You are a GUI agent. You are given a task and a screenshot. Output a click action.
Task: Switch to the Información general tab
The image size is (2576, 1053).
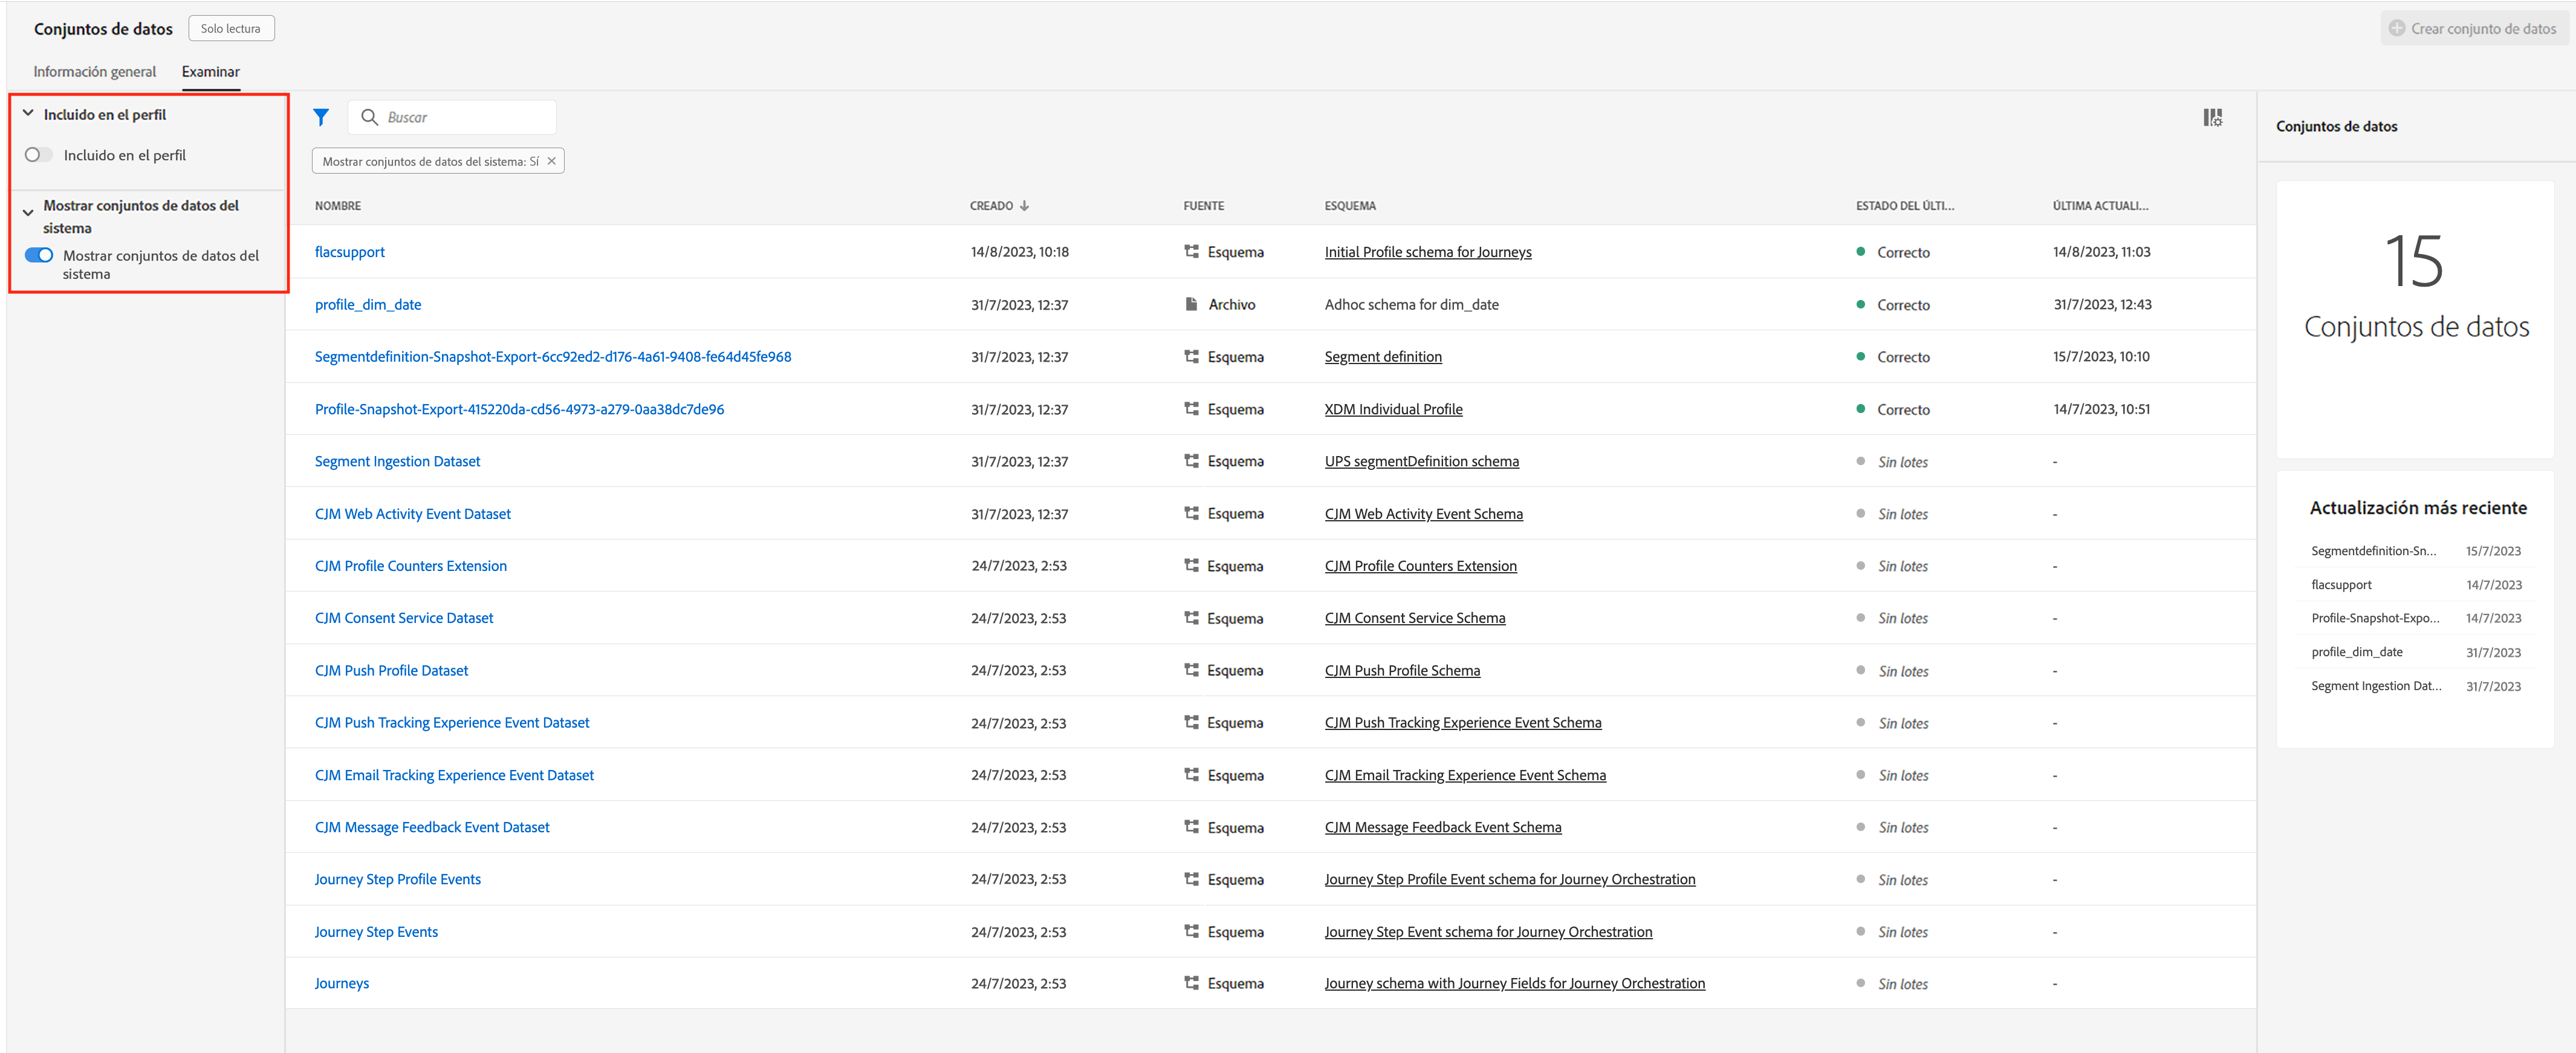click(x=94, y=72)
